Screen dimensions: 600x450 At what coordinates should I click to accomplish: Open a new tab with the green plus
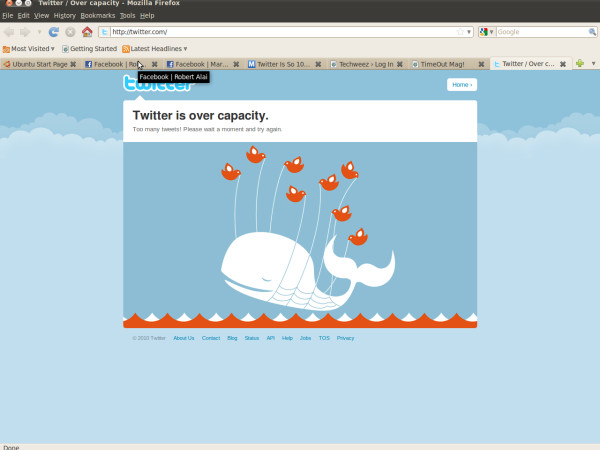point(580,64)
